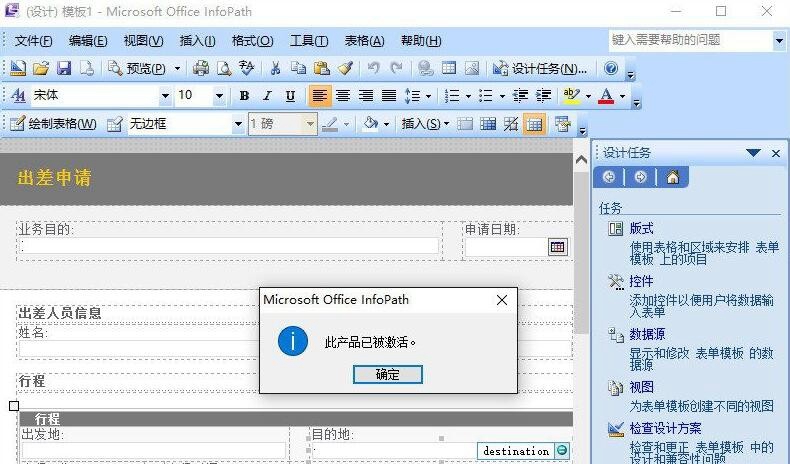Expand the line spacing dropdown arrow
This screenshot has width=790, height=464.
point(428,96)
